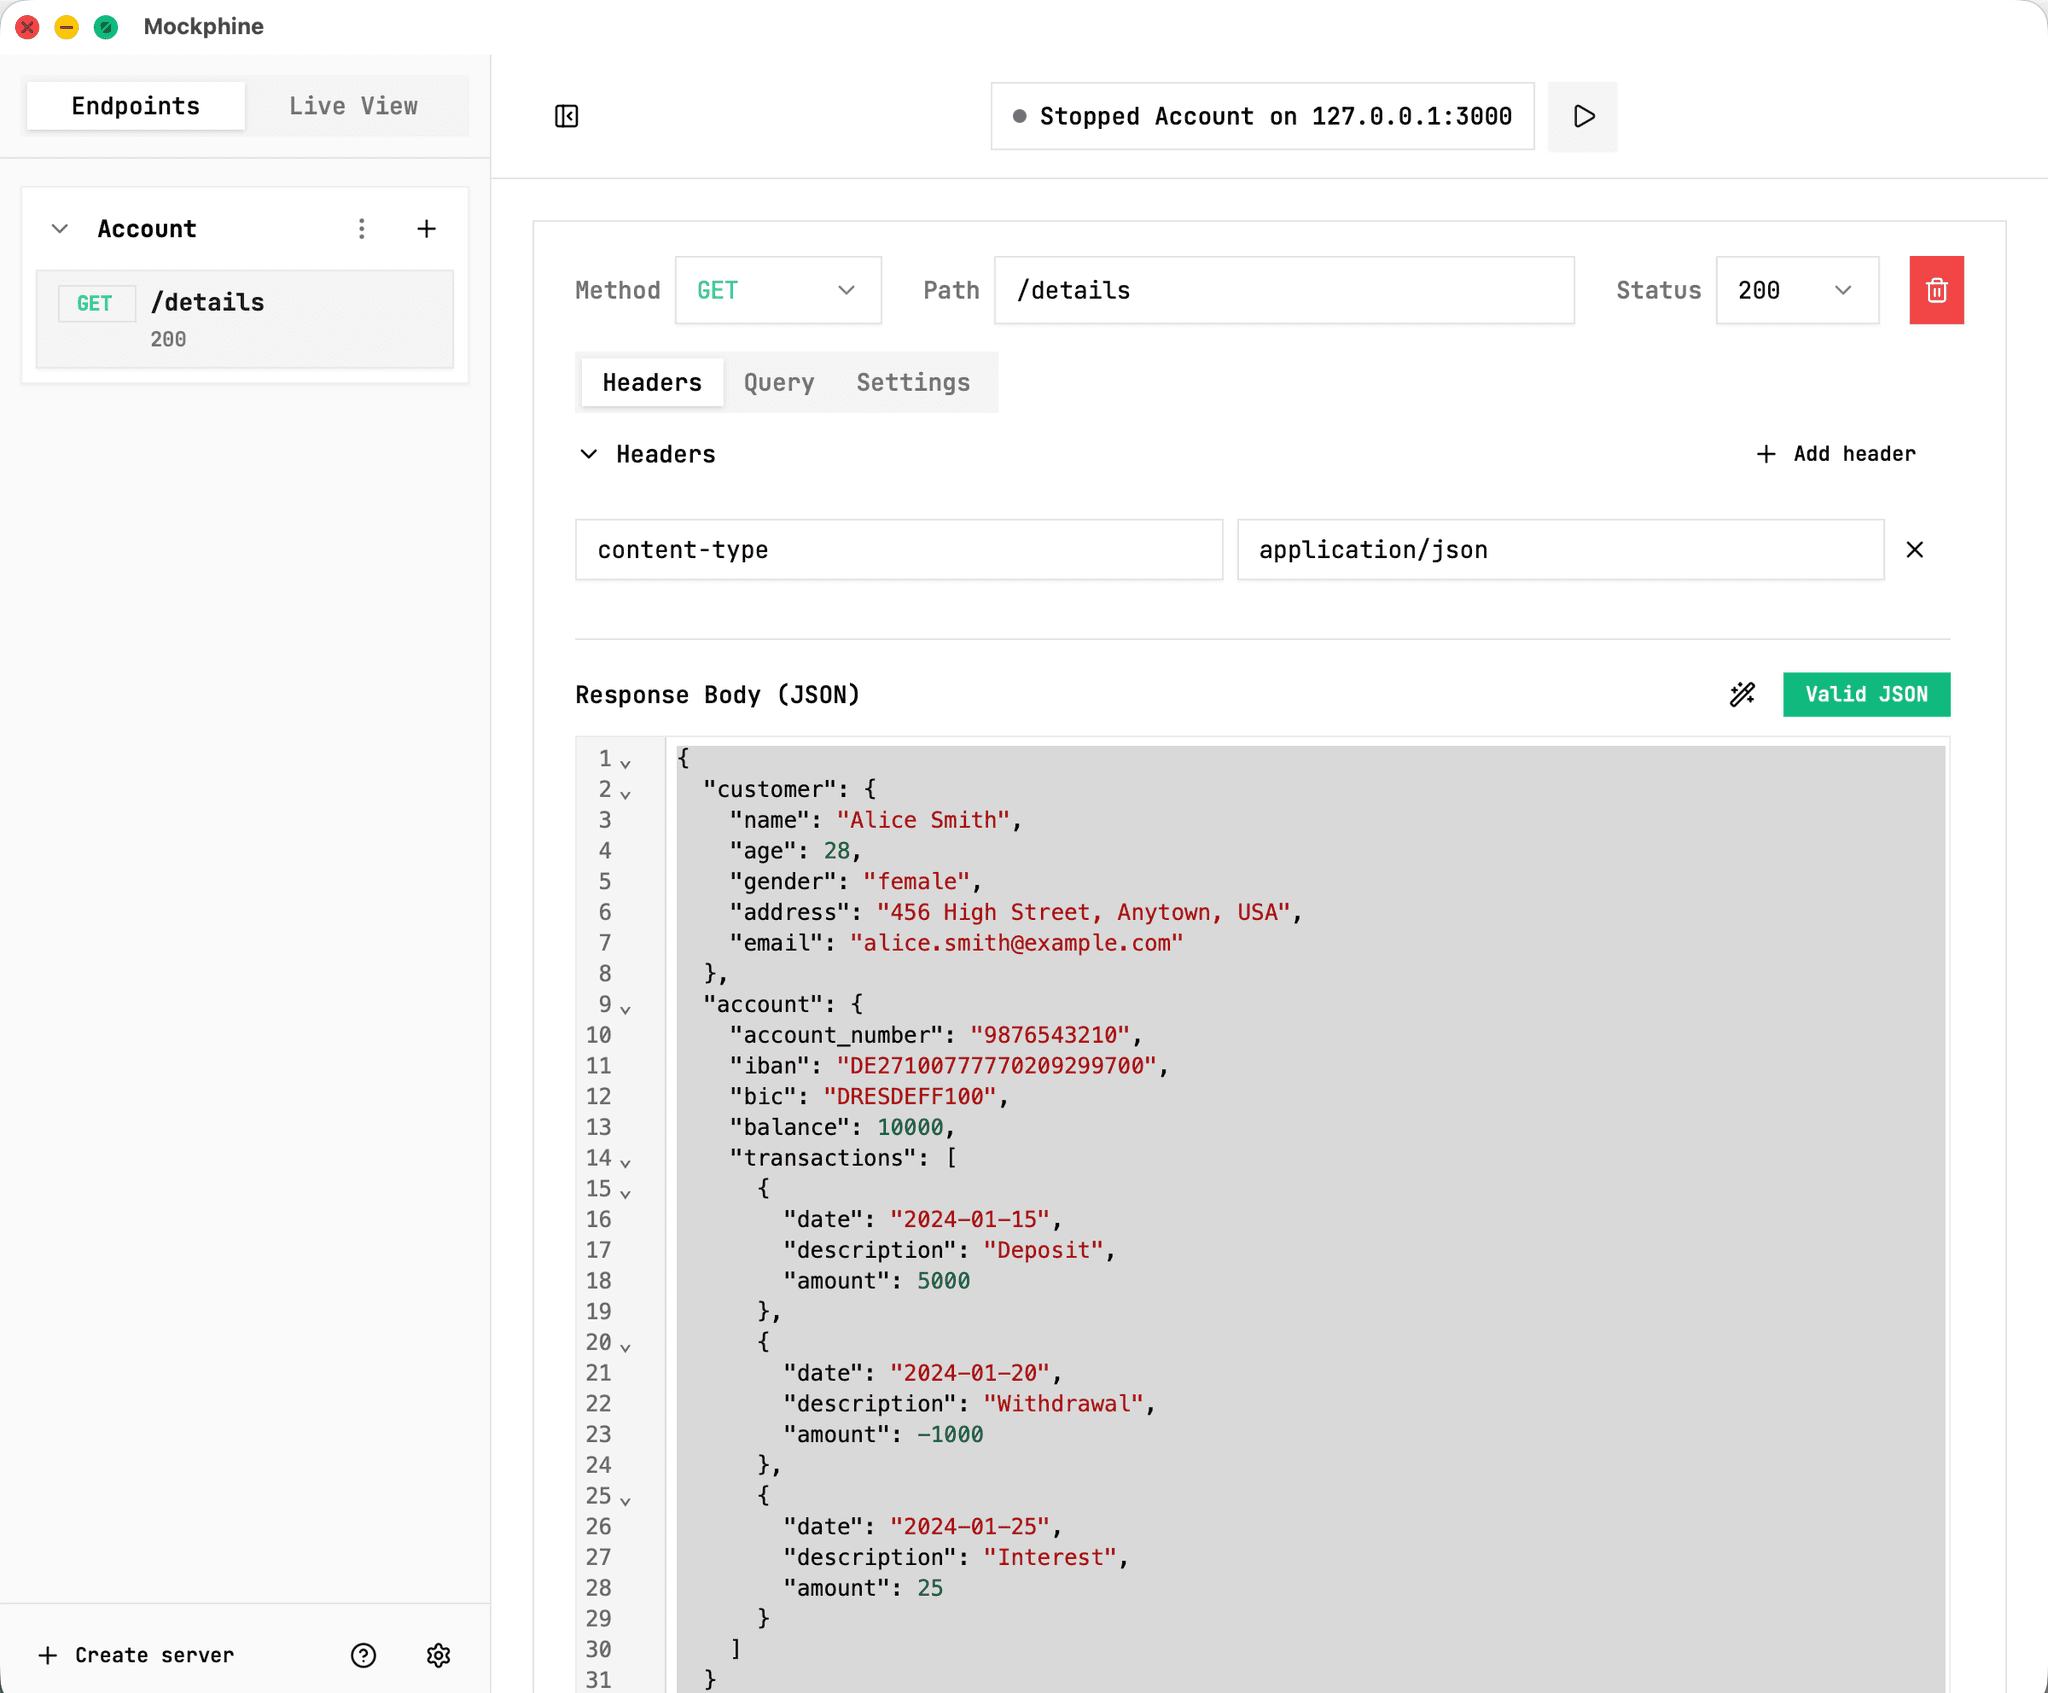Toggle the sidebar panel icon
Image resolution: width=2048 pixels, height=1693 pixels.
tap(566, 116)
